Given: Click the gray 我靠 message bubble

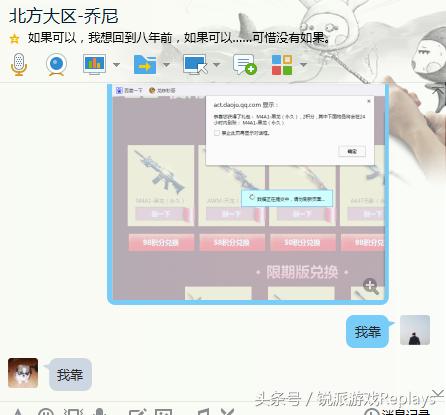Looking at the screenshot, I should [x=70, y=375].
